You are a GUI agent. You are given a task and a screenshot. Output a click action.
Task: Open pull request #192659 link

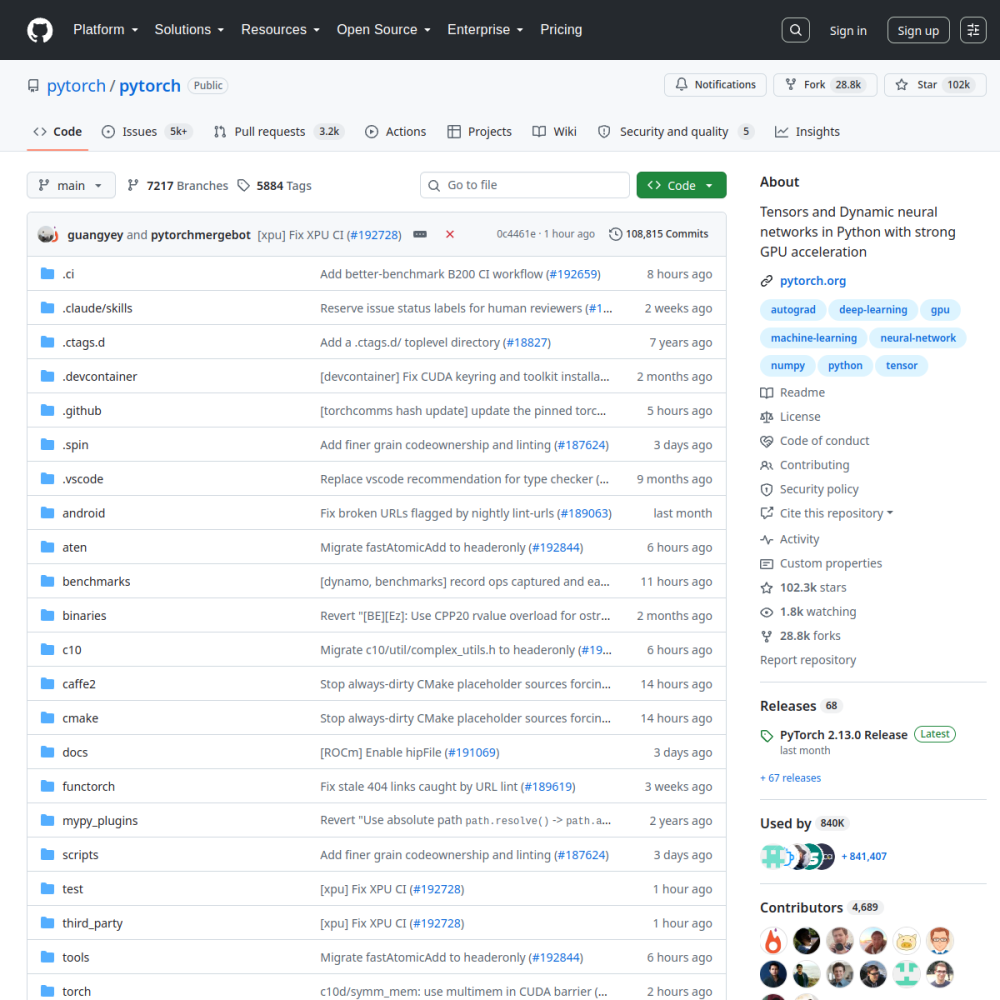[x=573, y=274]
